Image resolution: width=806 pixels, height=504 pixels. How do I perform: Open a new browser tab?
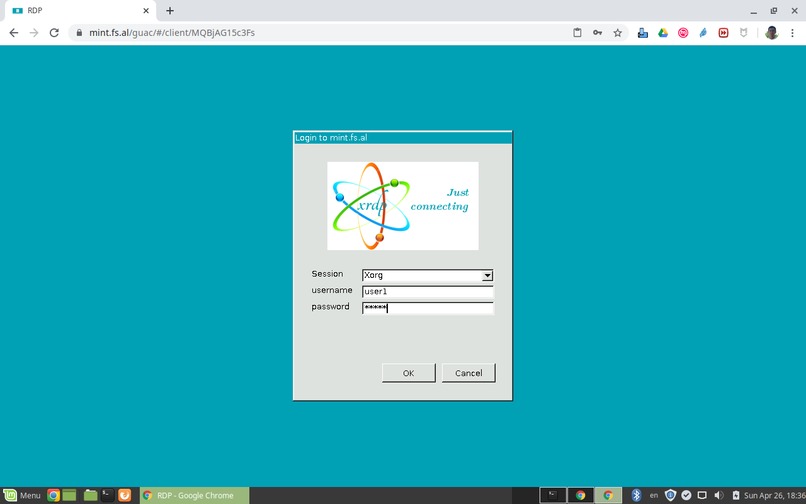pyautogui.click(x=170, y=10)
